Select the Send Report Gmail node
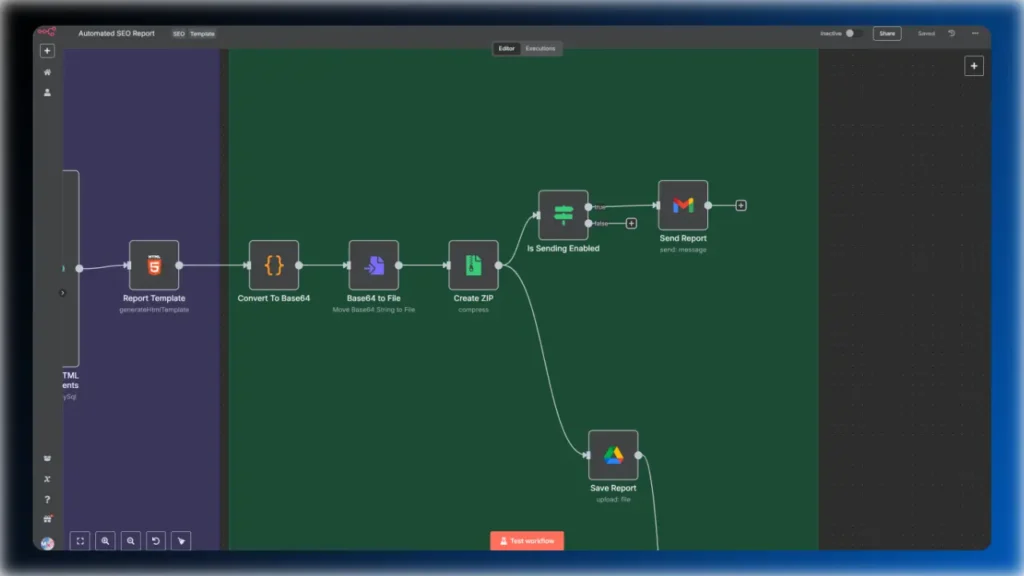Screen dimensions: 1024x576 [x=683, y=205]
